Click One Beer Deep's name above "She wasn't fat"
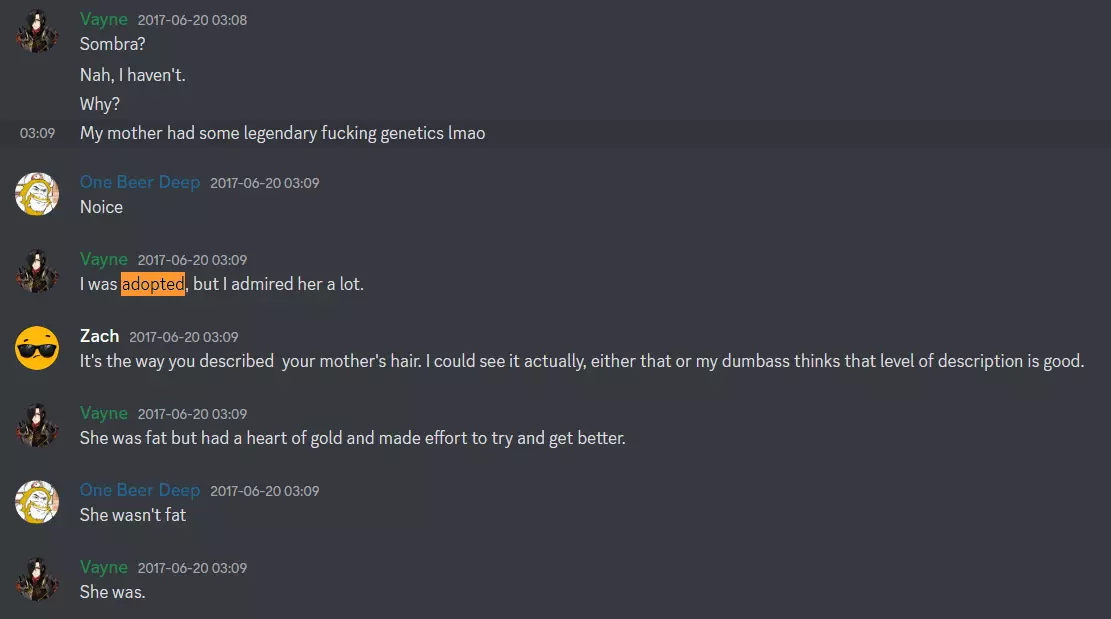 point(140,490)
